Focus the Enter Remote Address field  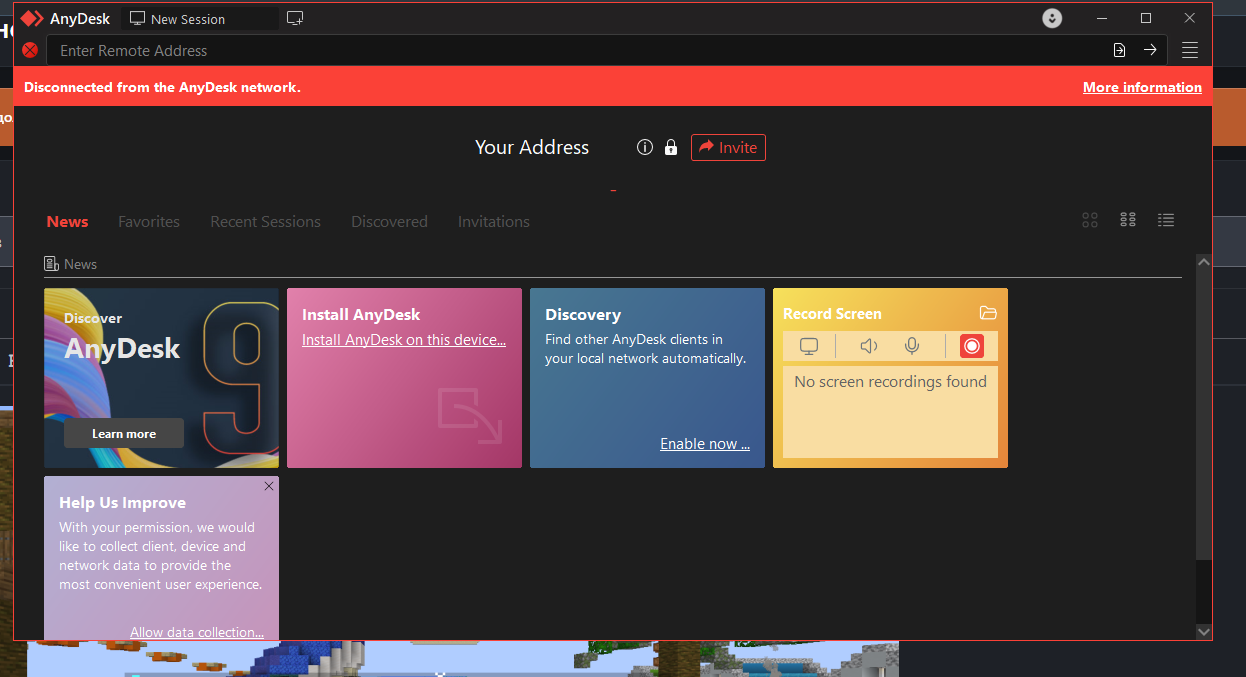point(582,50)
